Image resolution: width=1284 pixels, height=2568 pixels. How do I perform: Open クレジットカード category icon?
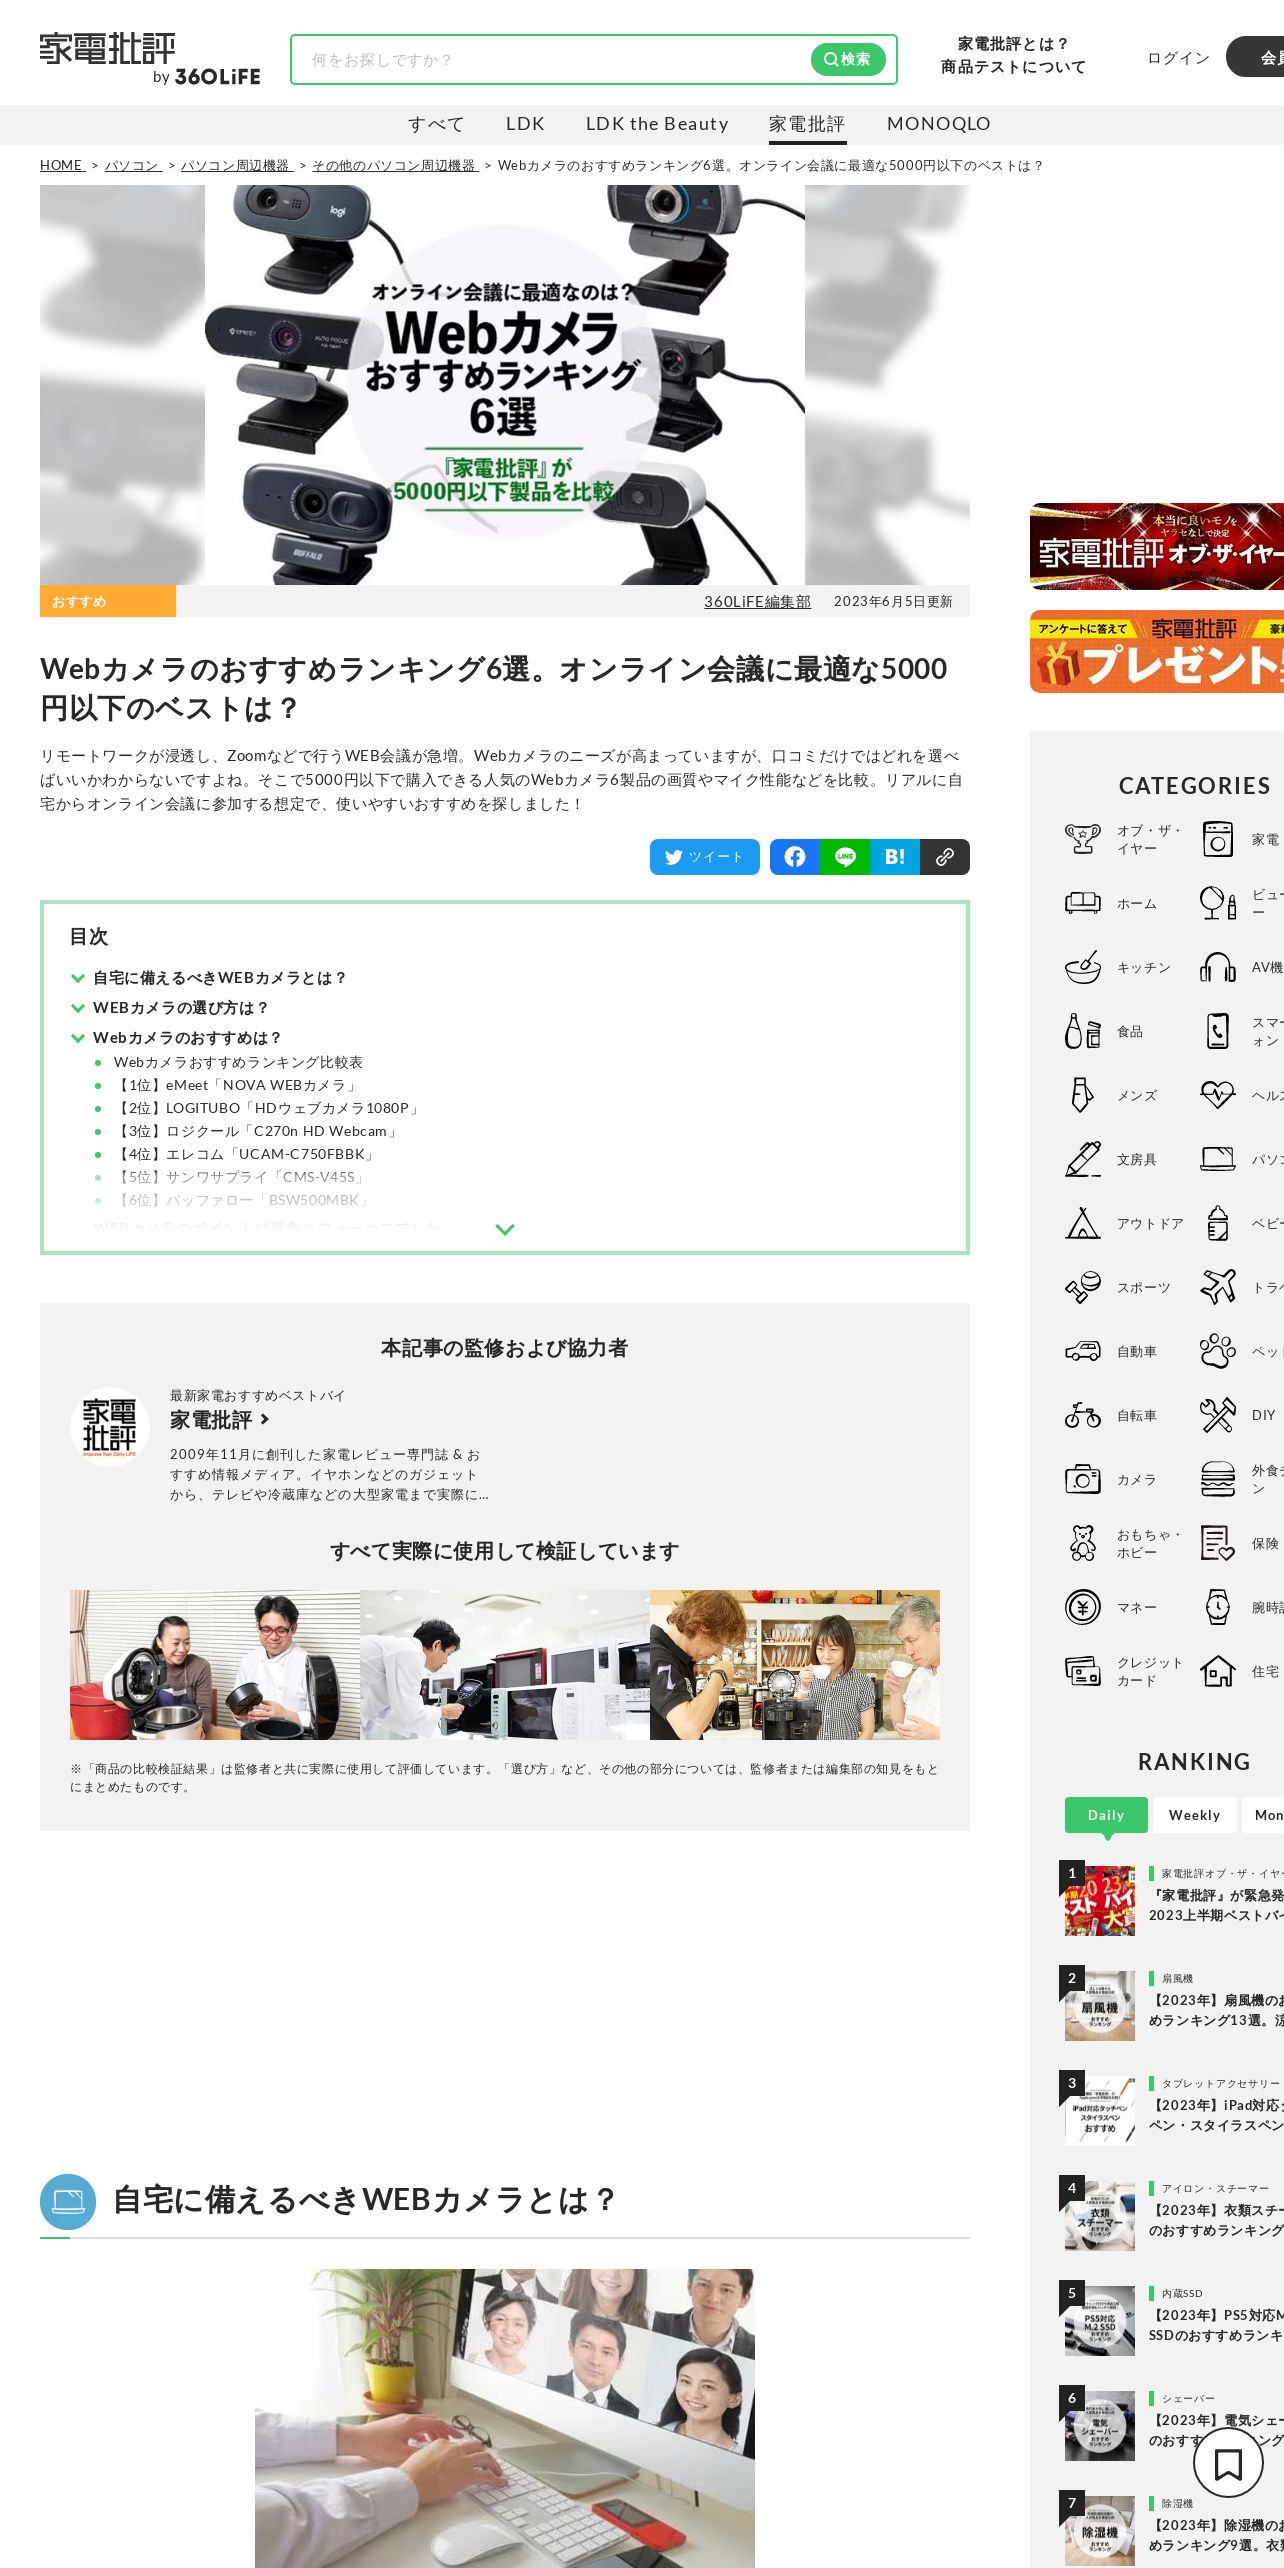[x=1083, y=1671]
